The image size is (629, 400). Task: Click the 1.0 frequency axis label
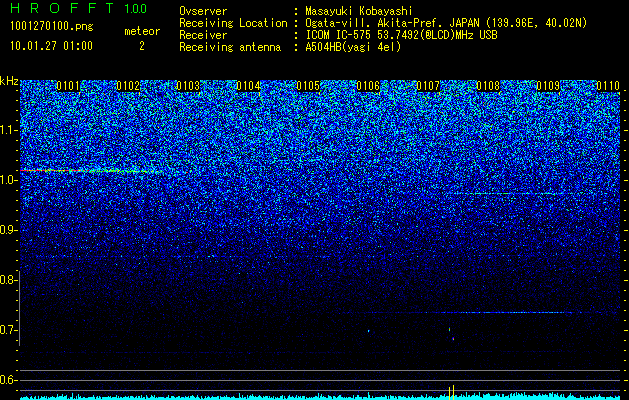tap(7, 180)
